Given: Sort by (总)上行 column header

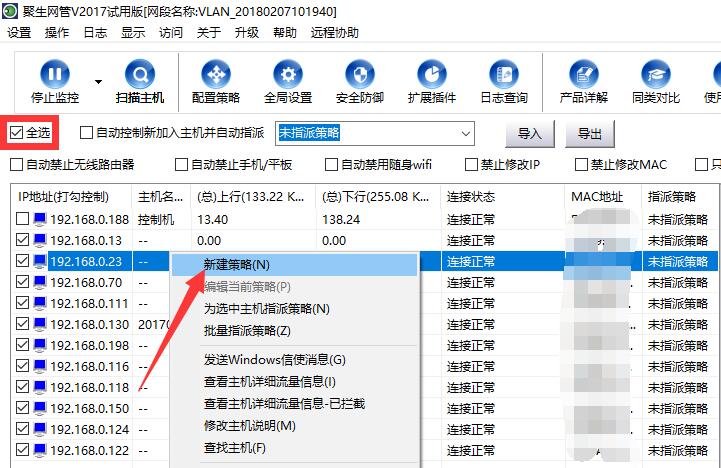Looking at the screenshot, I should click(x=253, y=197).
